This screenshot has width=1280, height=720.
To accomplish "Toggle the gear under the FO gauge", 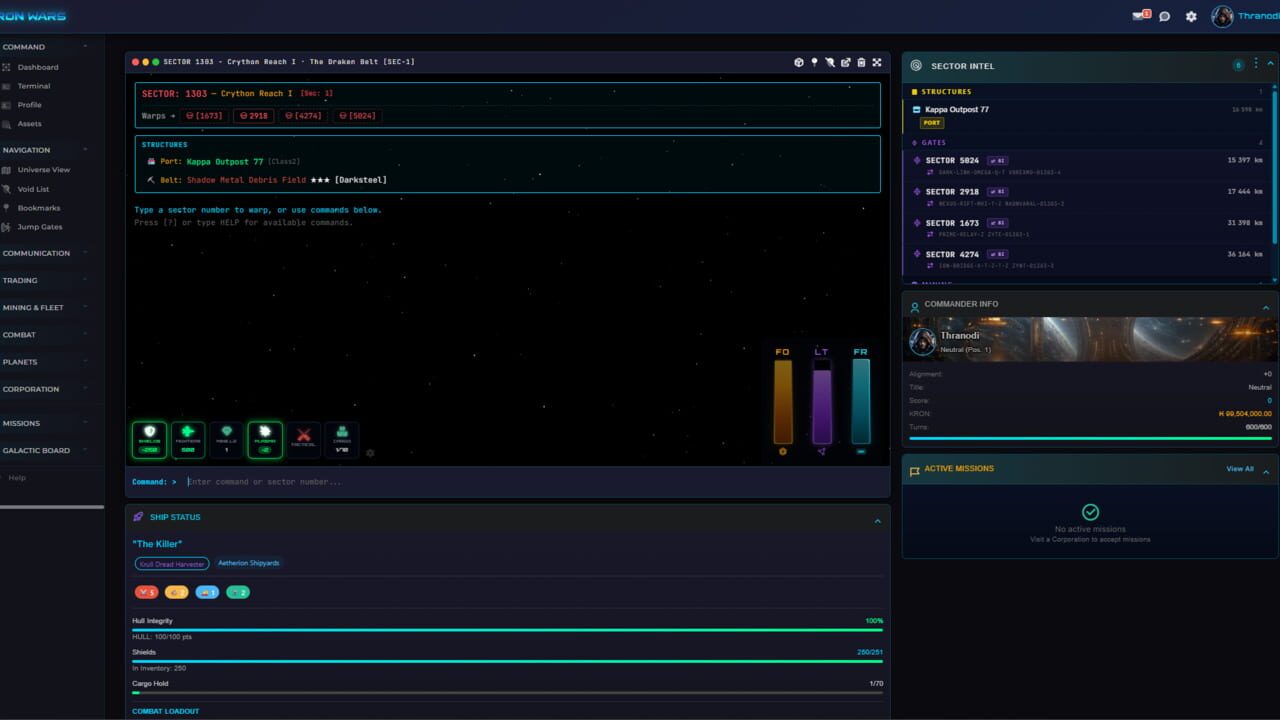I will (782, 452).
